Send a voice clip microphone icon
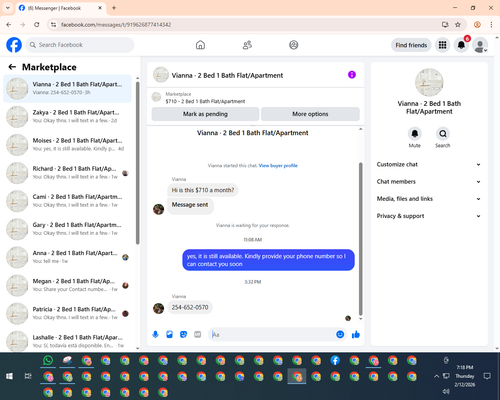 155,334
